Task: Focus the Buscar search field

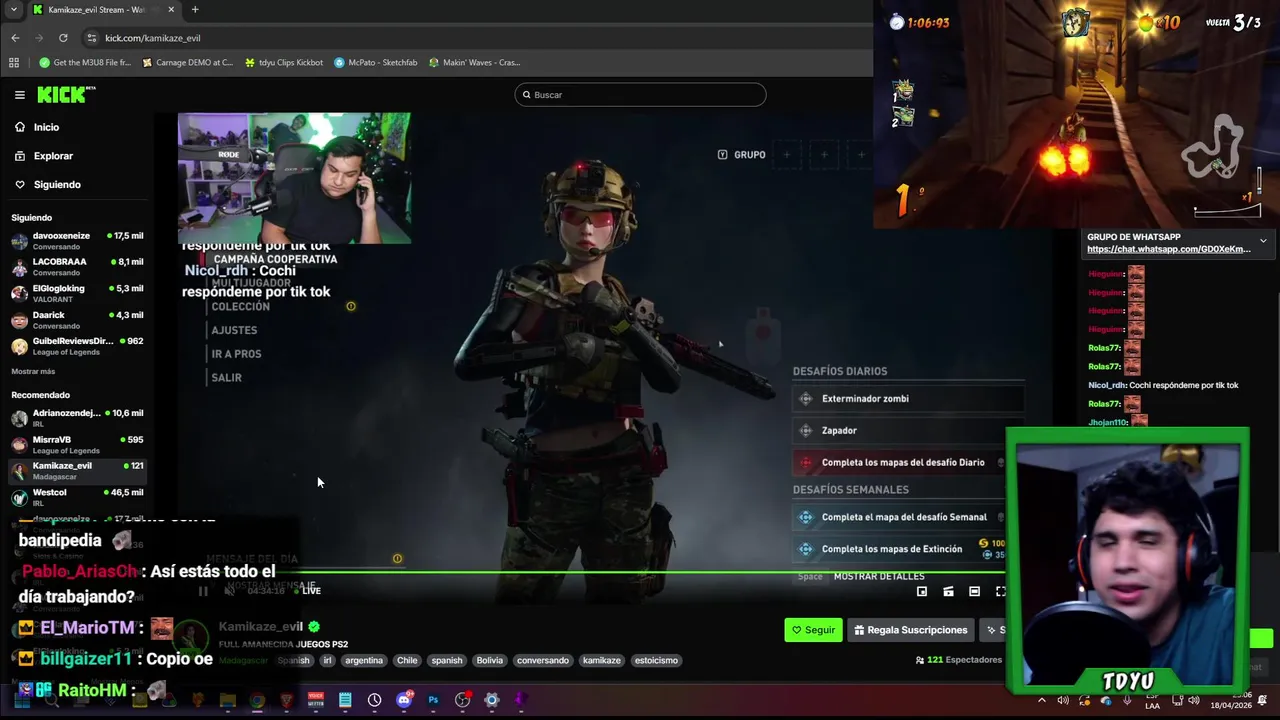Action: pos(640,95)
